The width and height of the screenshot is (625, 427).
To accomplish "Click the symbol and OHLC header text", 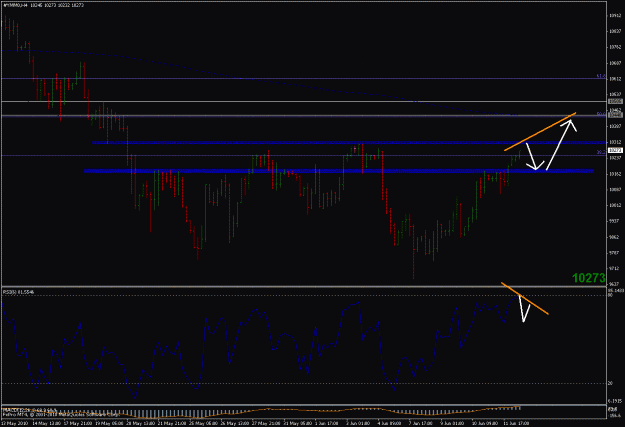I will [43, 5].
